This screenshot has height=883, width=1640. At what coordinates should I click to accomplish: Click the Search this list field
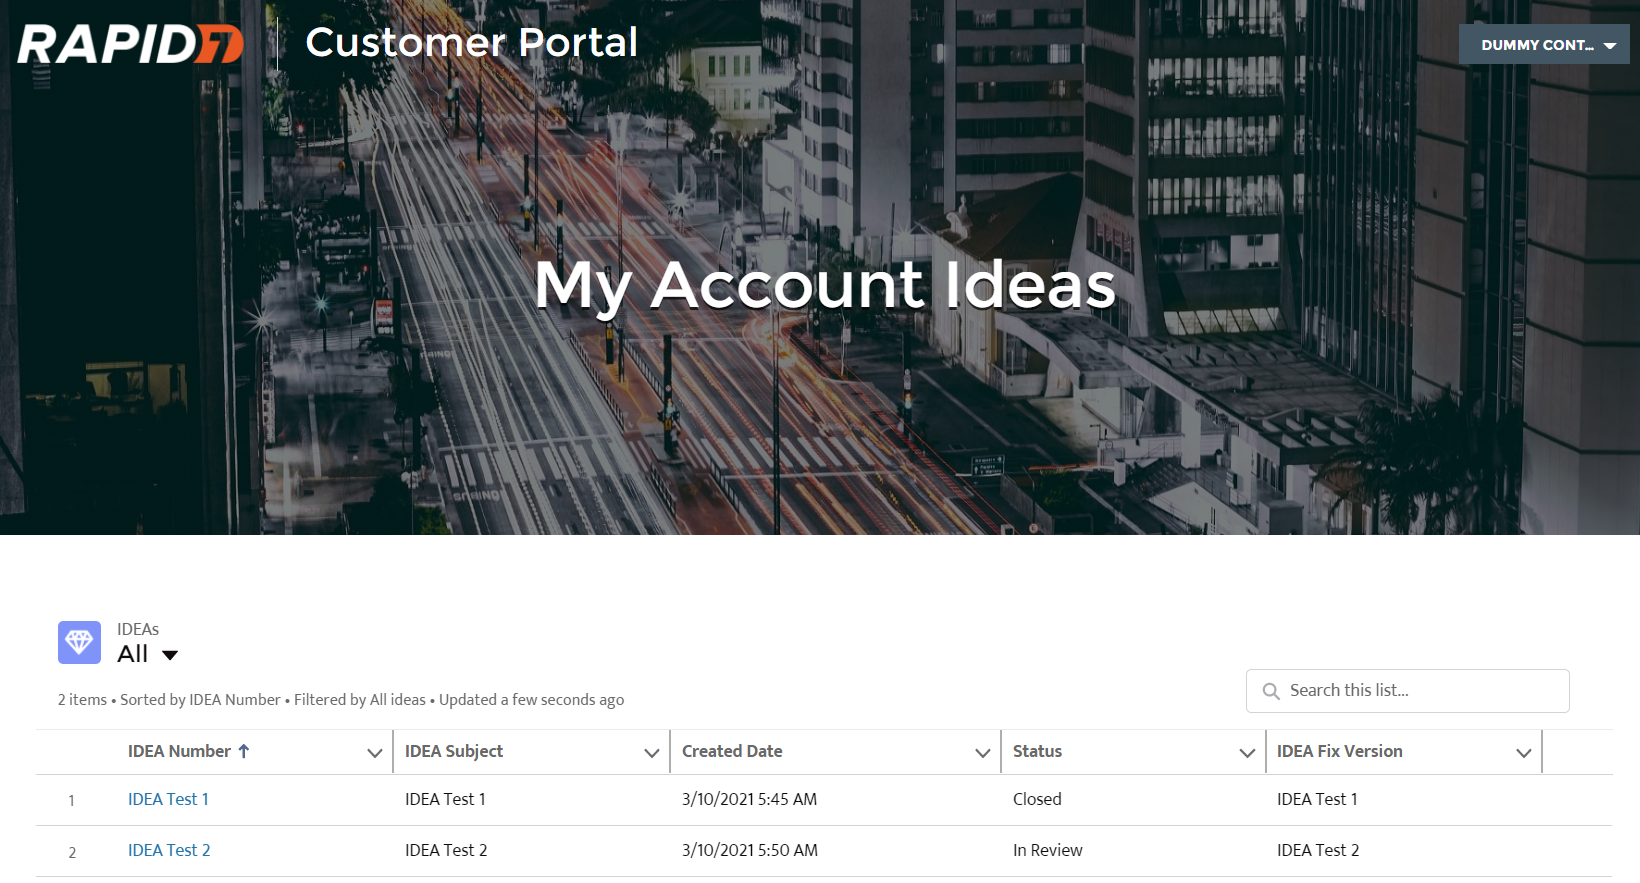pyautogui.click(x=1420, y=691)
